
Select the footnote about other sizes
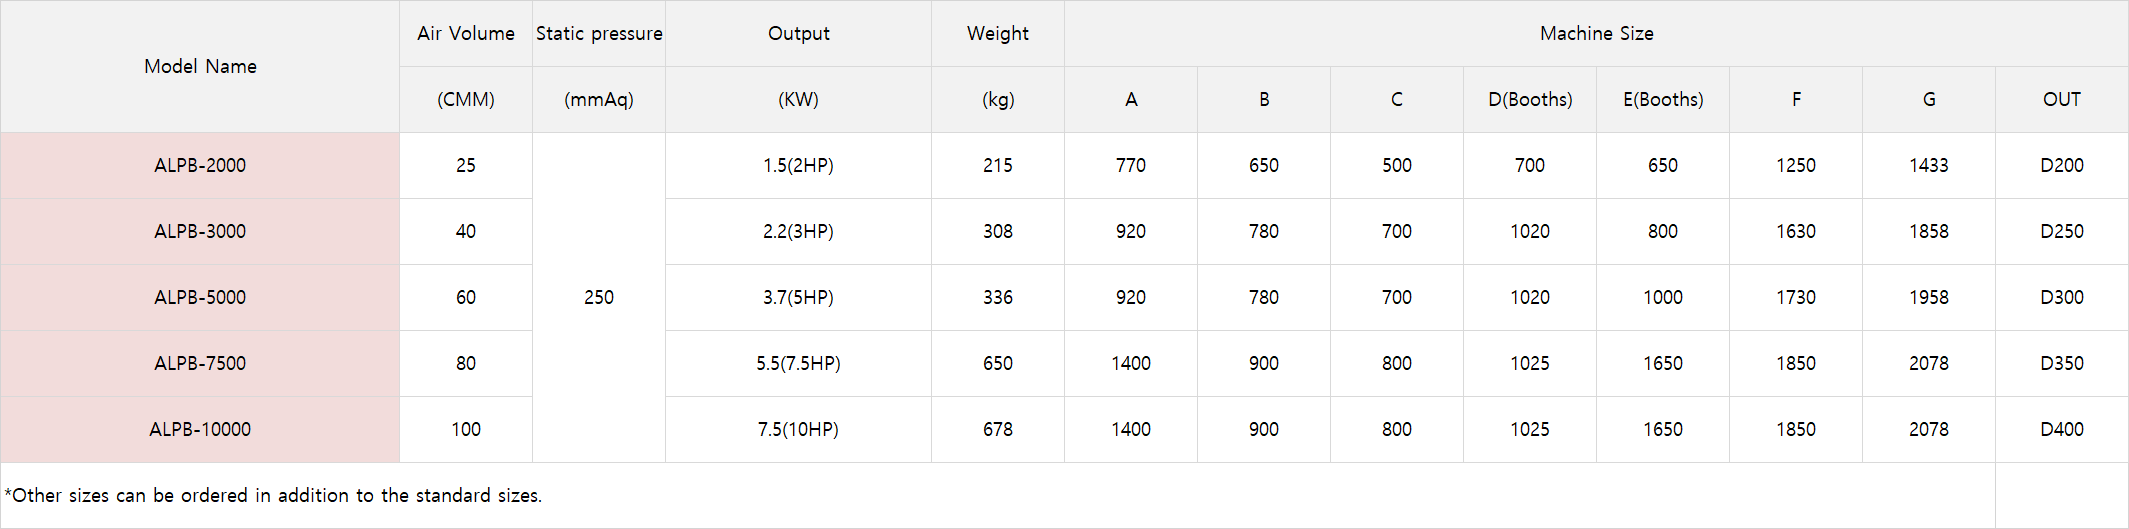coord(273,495)
